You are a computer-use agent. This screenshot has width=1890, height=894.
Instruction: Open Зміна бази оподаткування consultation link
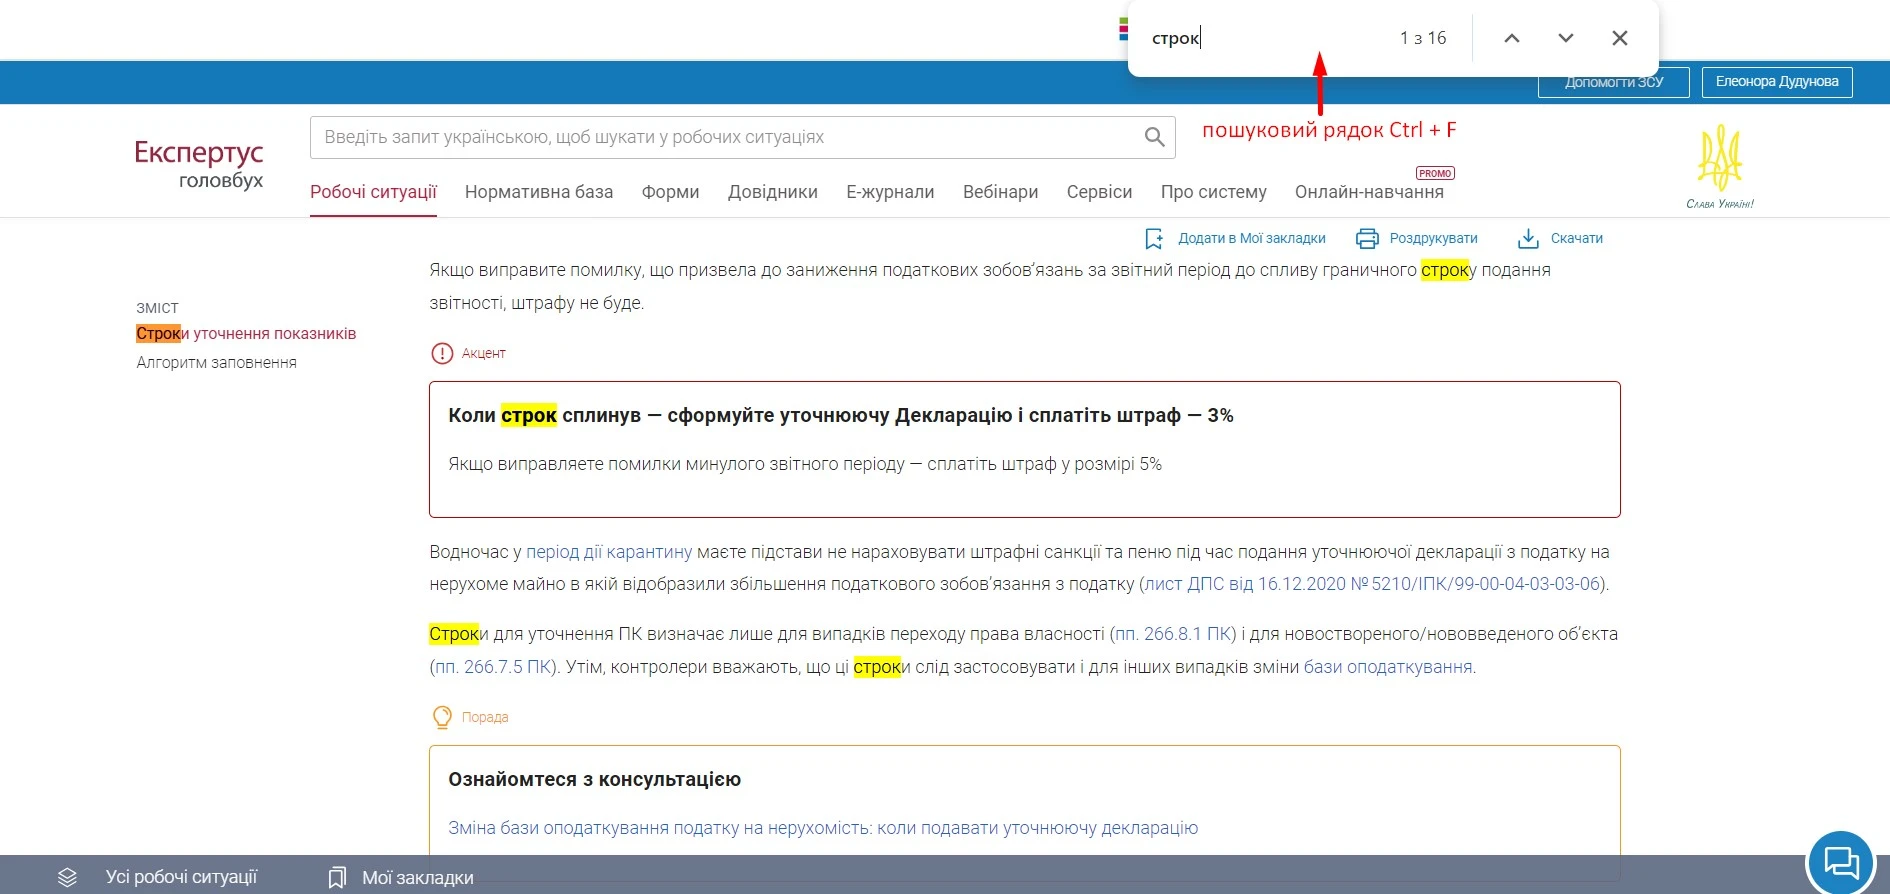pos(823,828)
